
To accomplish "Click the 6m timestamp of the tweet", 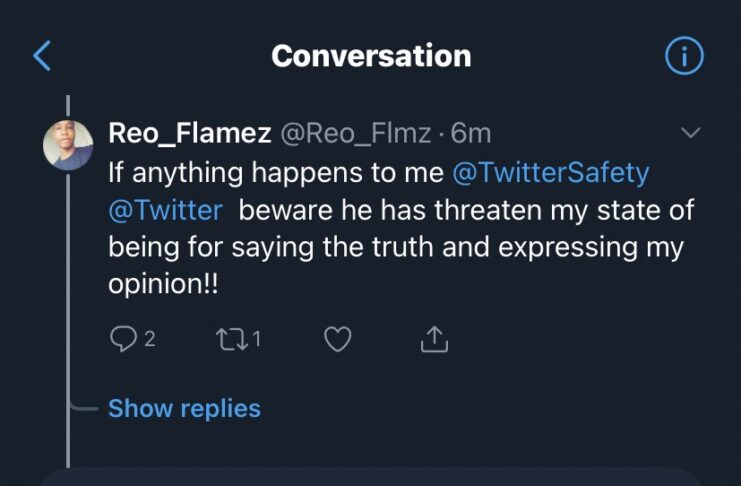I will (x=471, y=133).
